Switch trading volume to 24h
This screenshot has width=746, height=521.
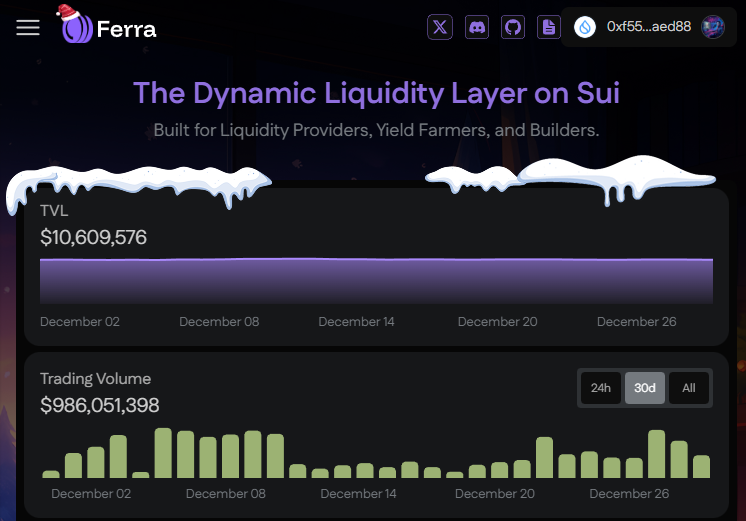click(601, 388)
